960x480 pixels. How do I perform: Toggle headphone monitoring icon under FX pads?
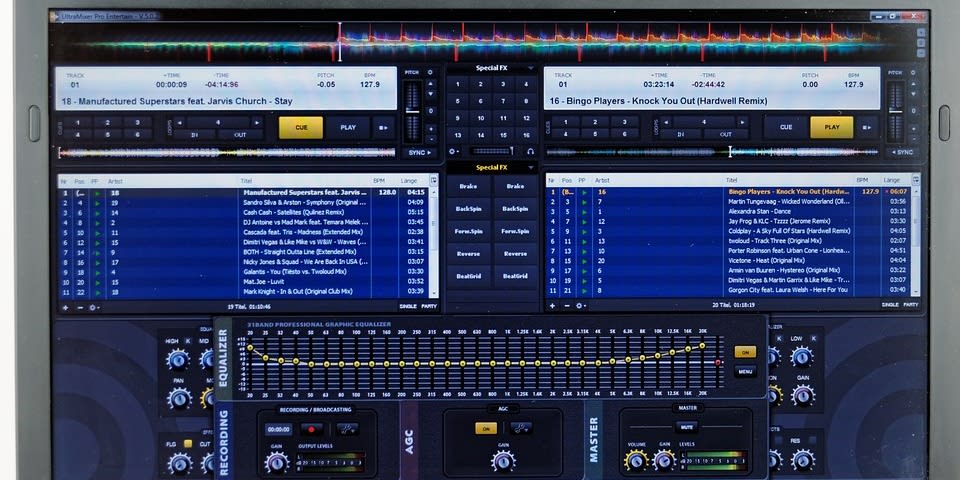coord(530,151)
